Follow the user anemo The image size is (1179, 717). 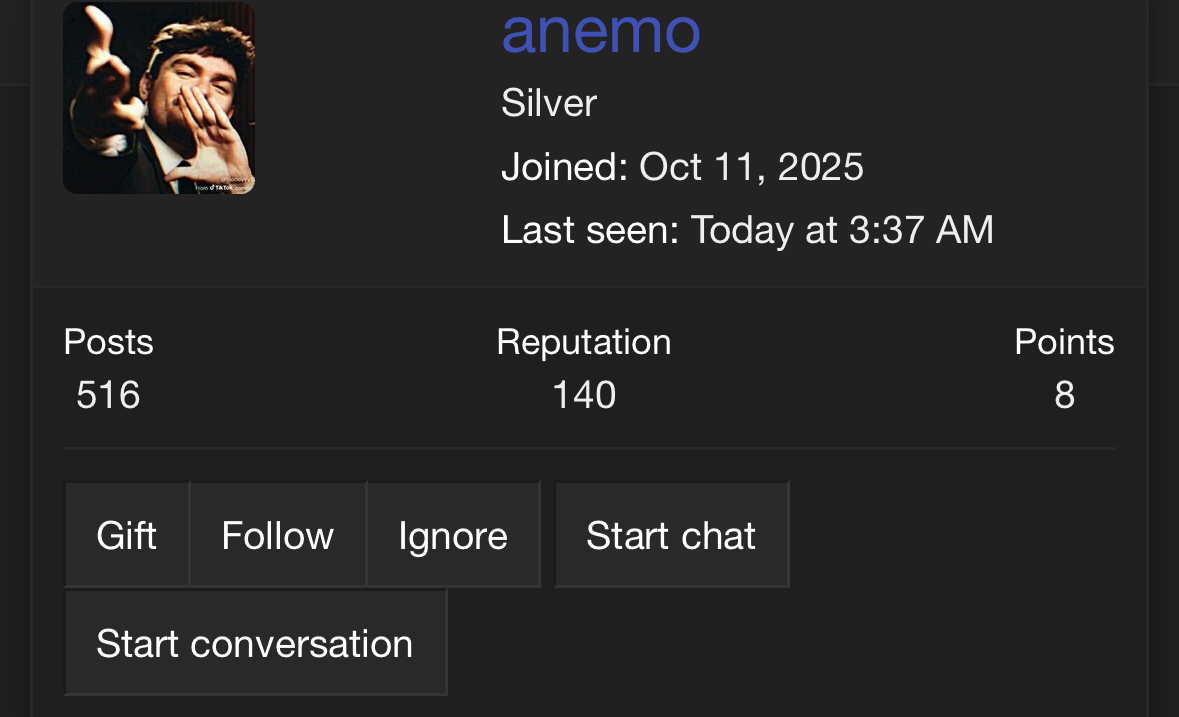277,534
